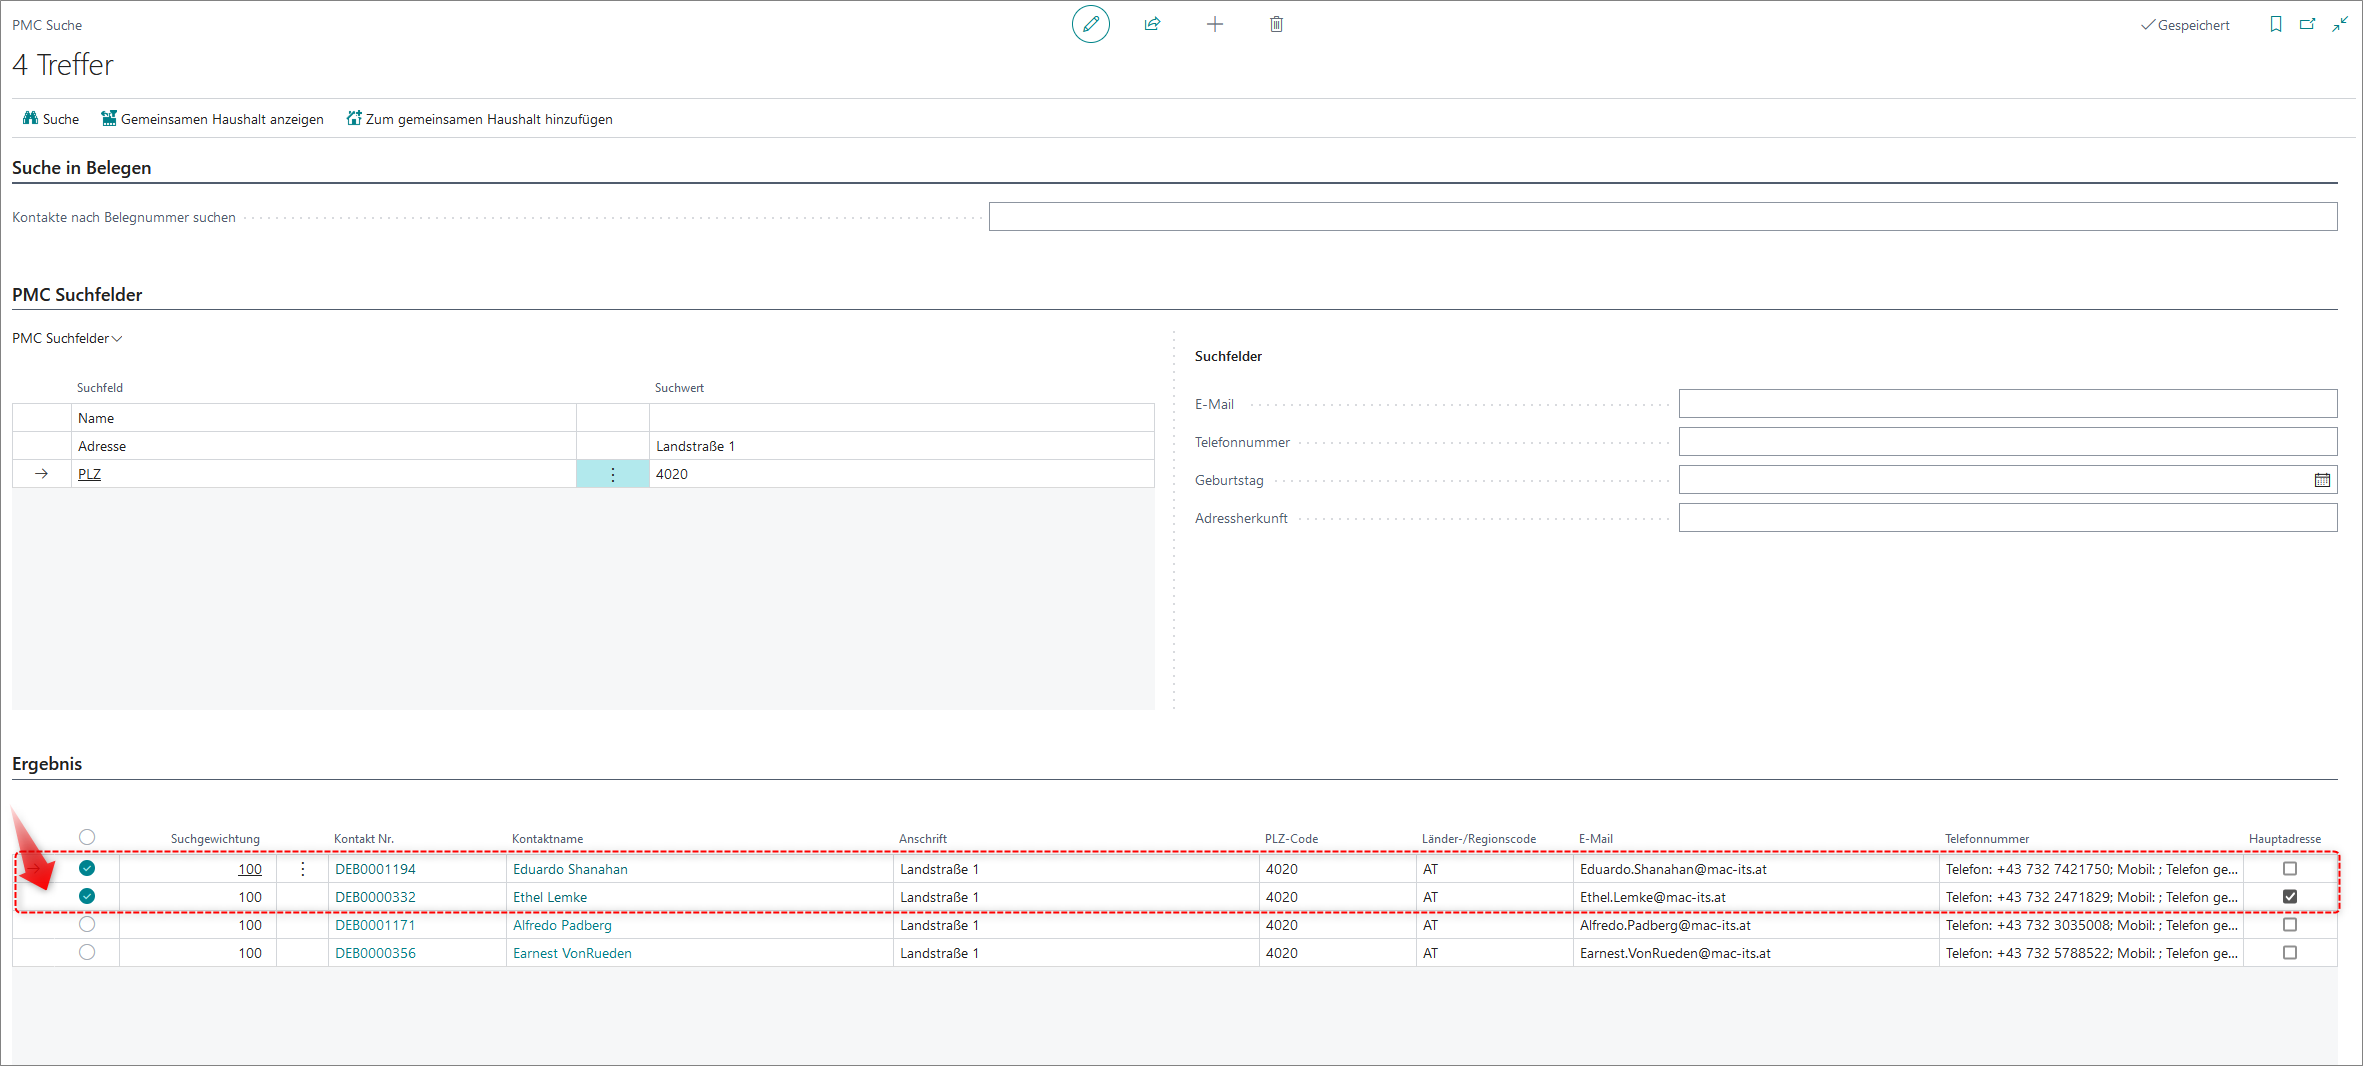Collapse the PMC Suchfelder section heading
Viewport: 2363px width, 1066px height.
pos(77,295)
